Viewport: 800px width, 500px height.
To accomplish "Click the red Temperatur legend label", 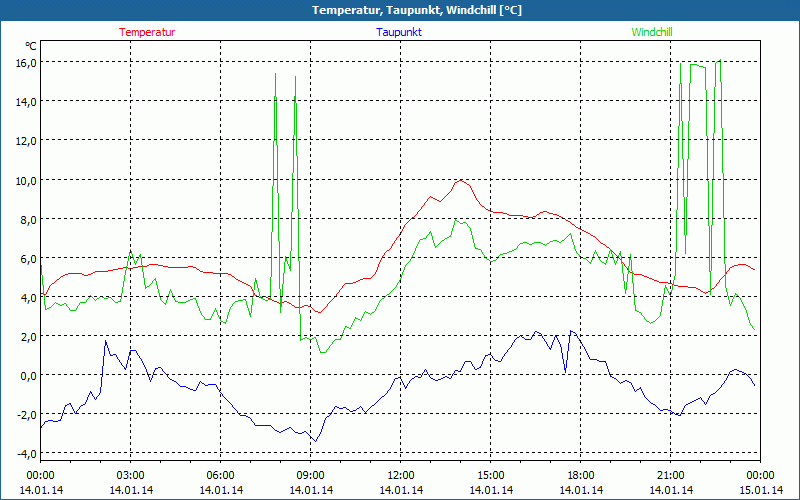I will point(147,32).
